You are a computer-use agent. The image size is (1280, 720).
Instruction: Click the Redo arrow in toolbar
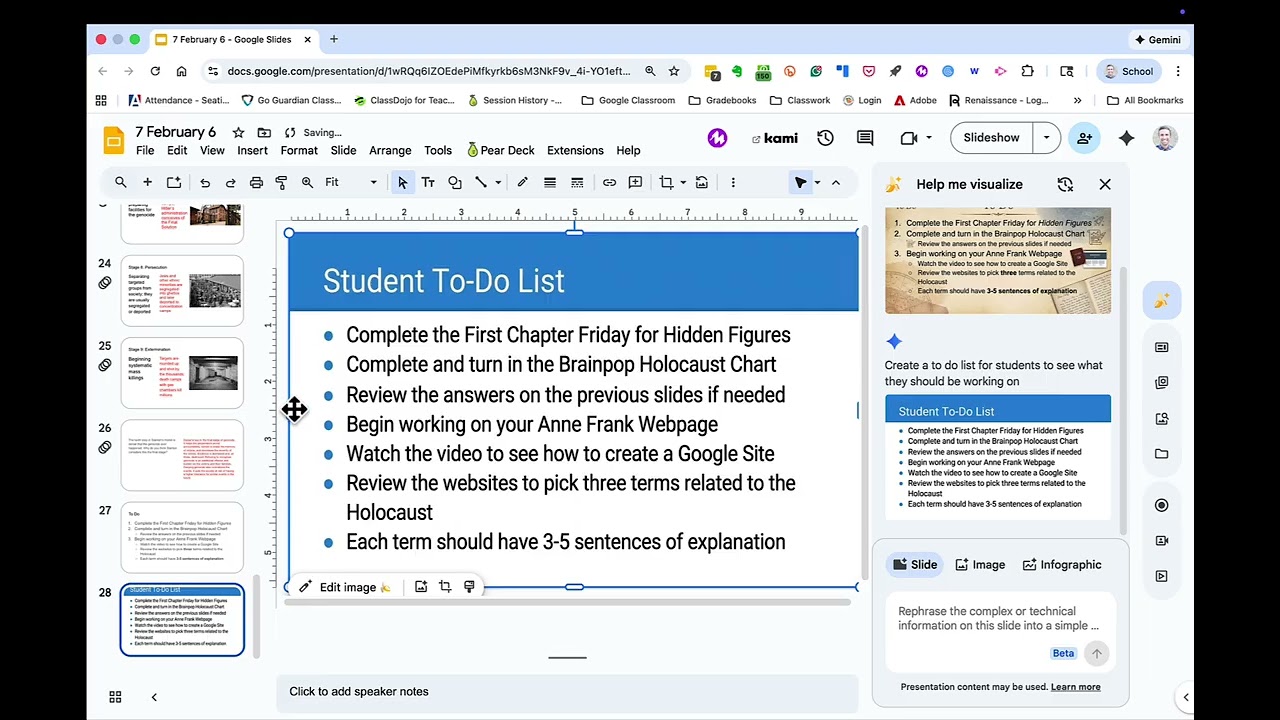pyautogui.click(x=230, y=182)
